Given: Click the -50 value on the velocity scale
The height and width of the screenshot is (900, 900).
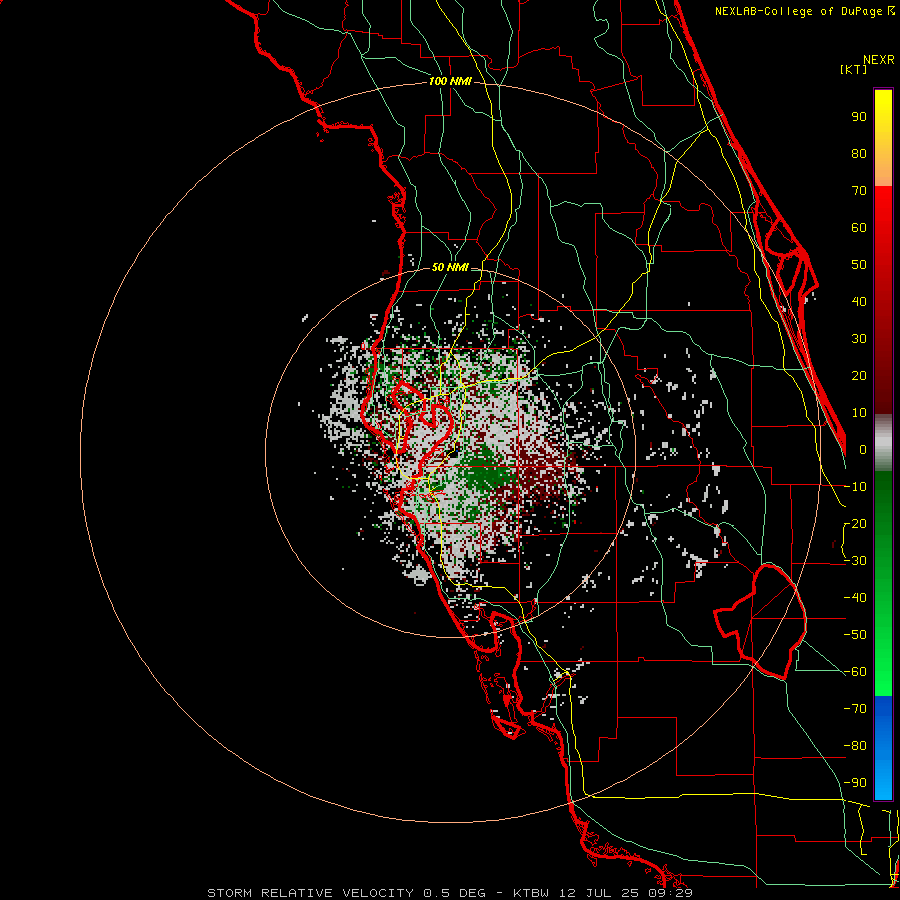Looking at the screenshot, I should 855,635.
